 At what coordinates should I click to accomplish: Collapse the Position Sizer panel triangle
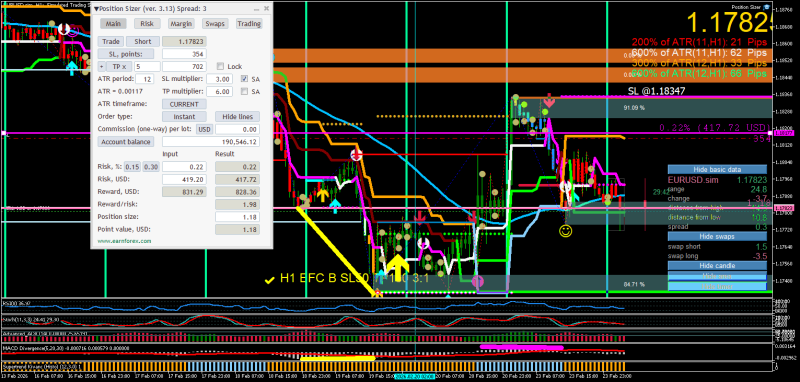96,9
